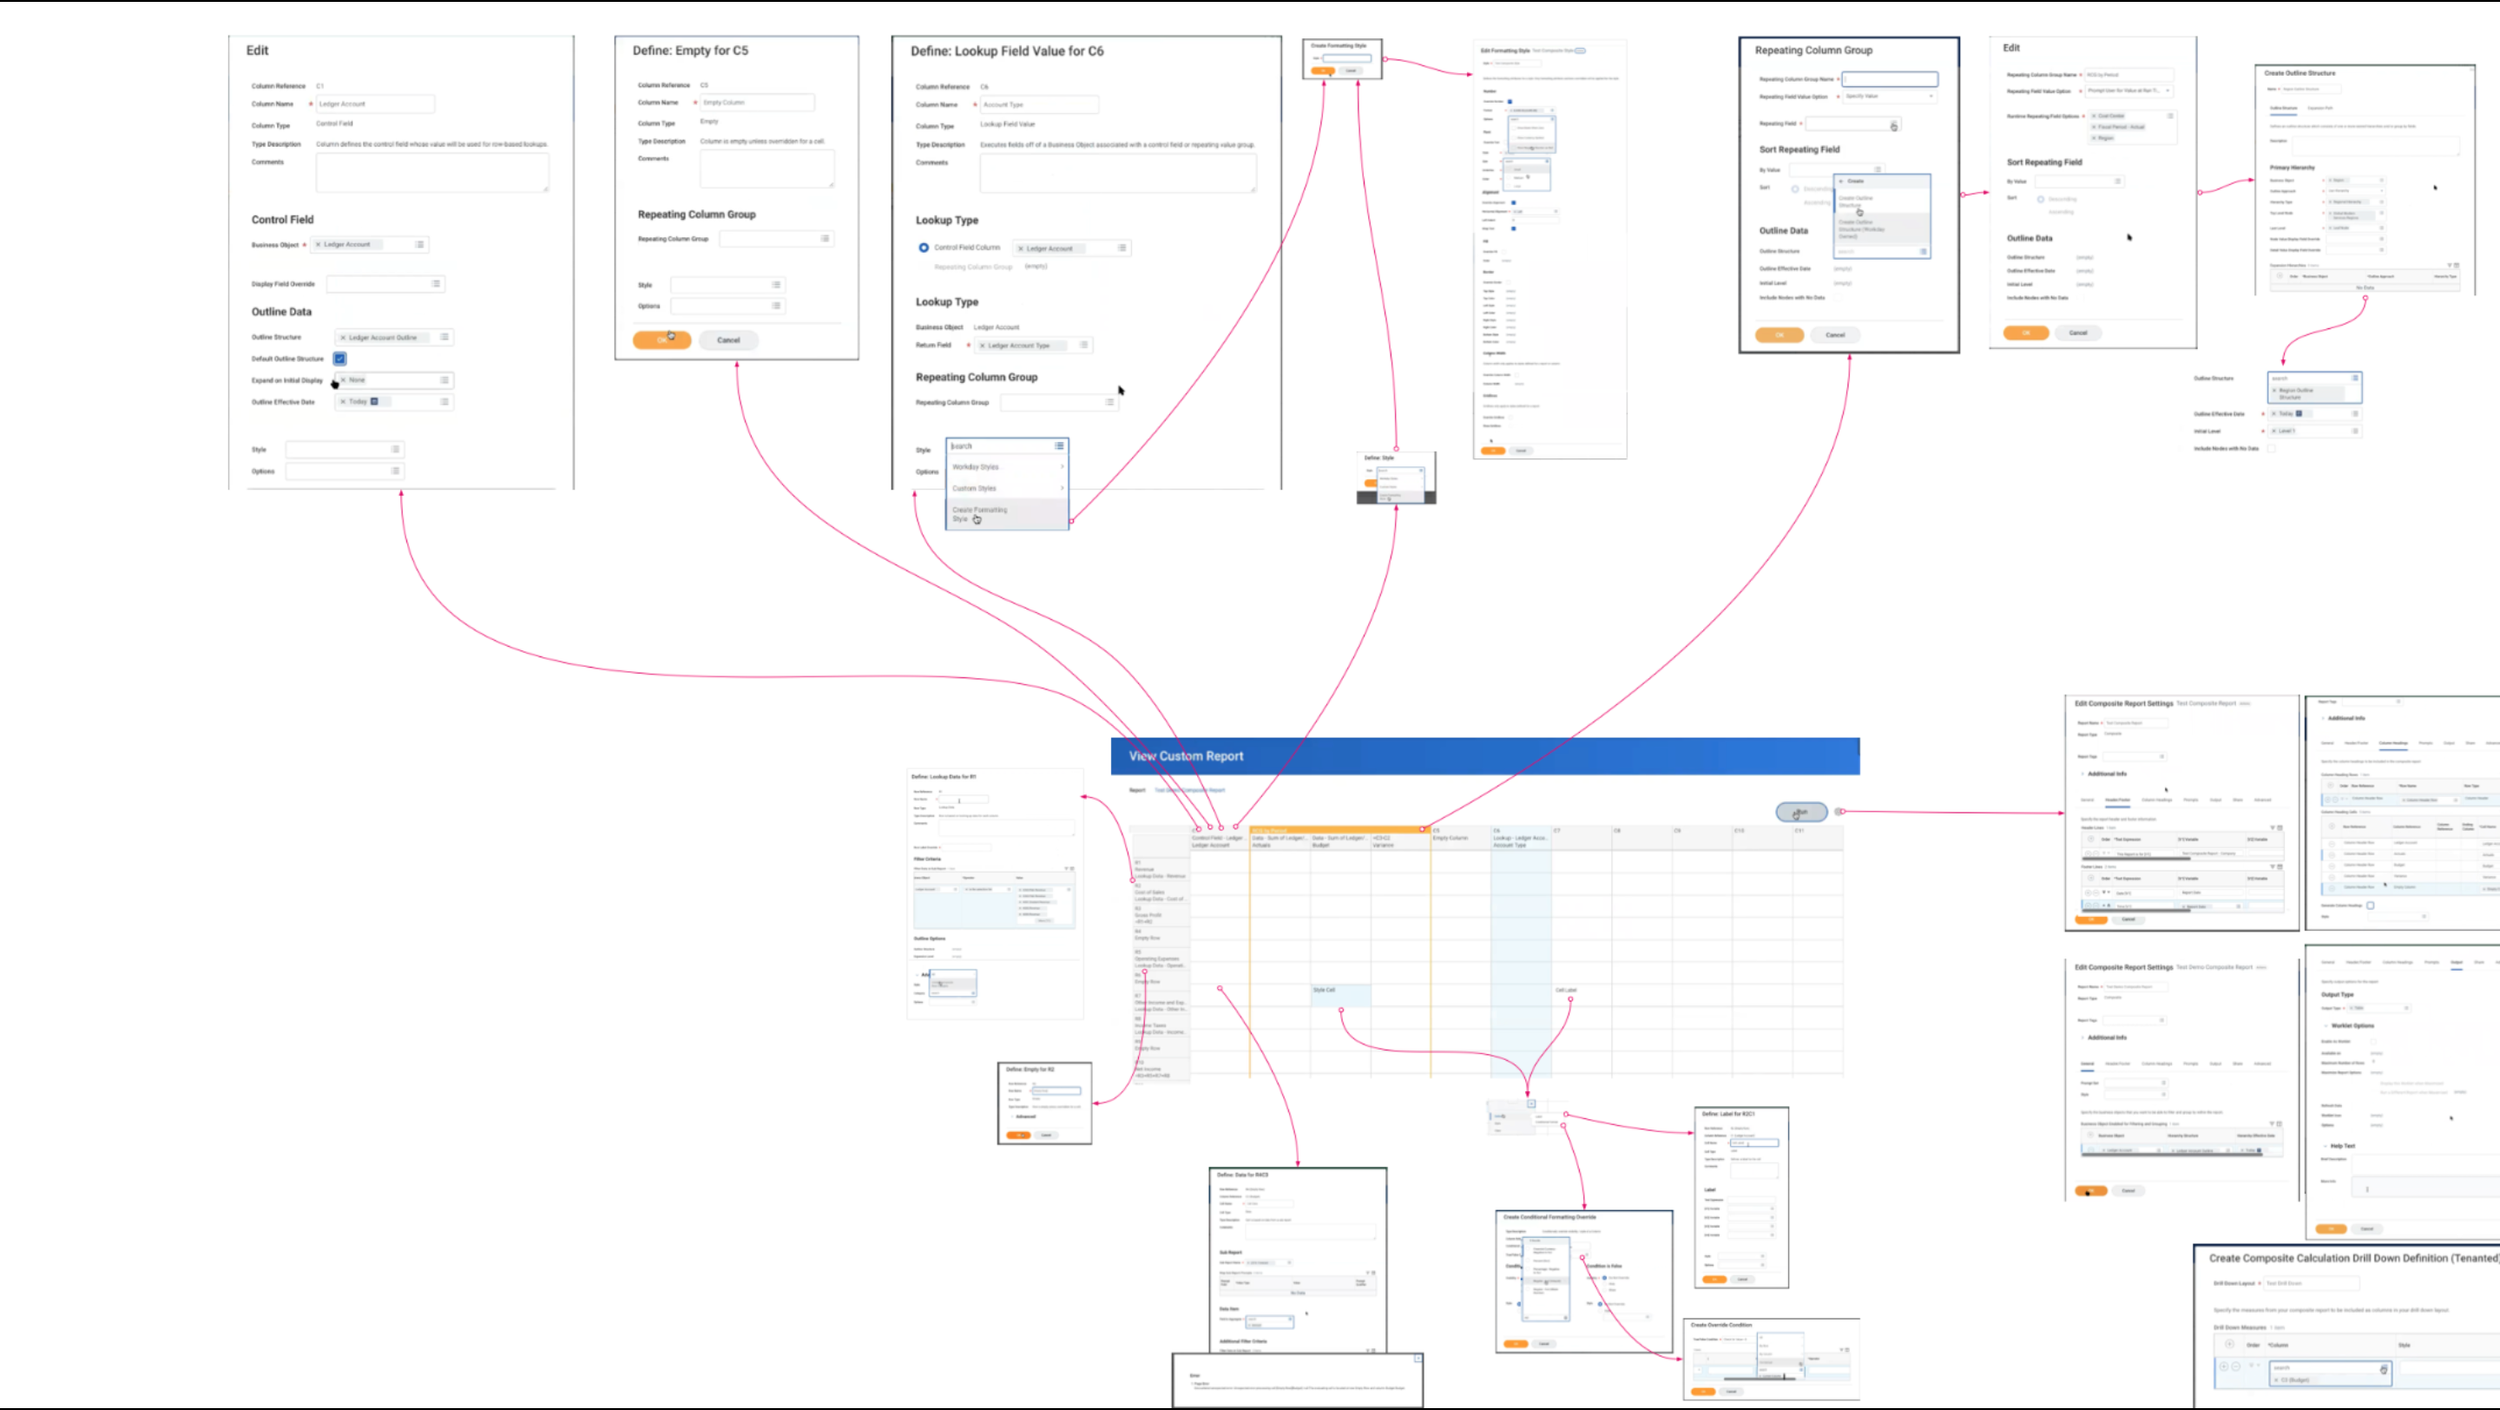This screenshot has width=2500, height=1410.
Task: Open Business Object prompt list icon
Action: tap(420, 245)
